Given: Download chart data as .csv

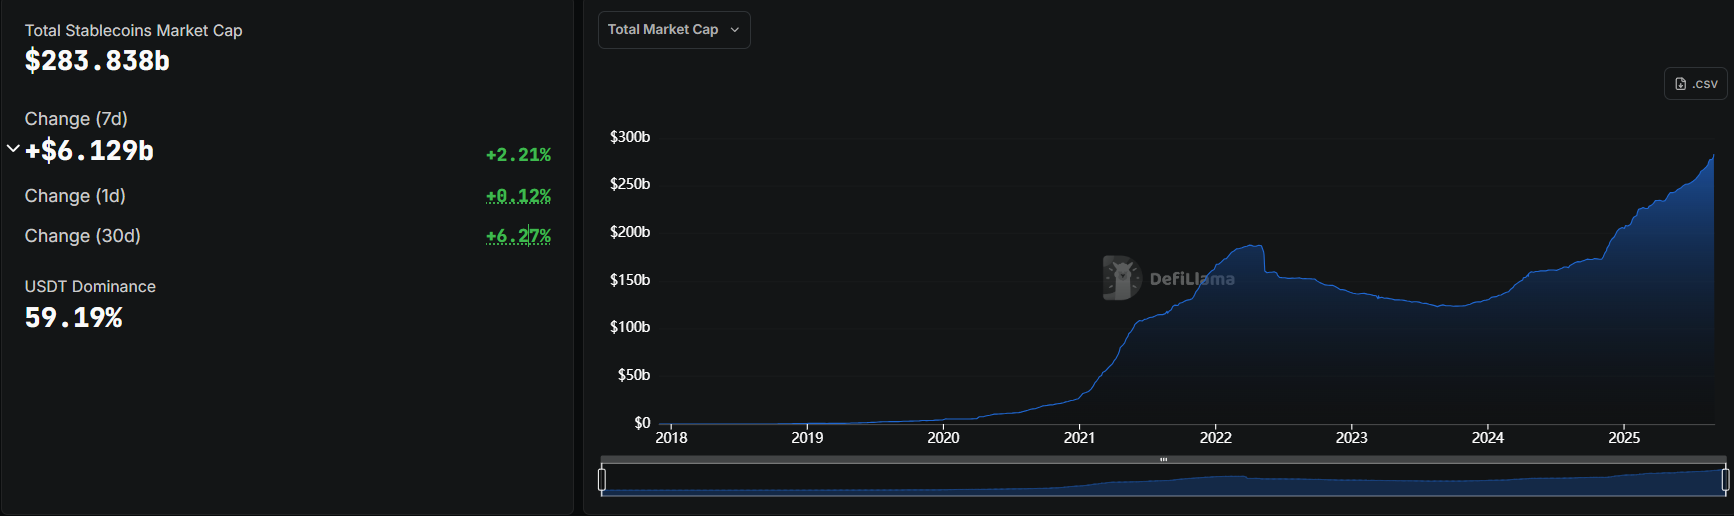Looking at the screenshot, I should coord(1695,84).
